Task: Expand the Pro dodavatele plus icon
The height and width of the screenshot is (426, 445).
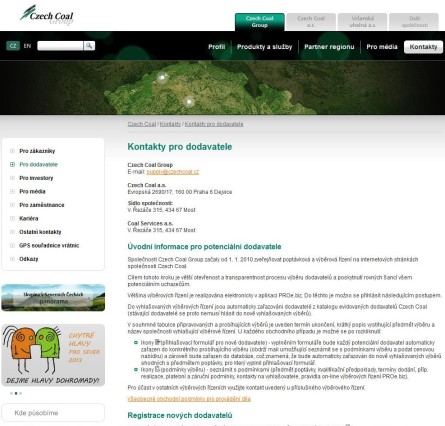Action: [x=12, y=164]
